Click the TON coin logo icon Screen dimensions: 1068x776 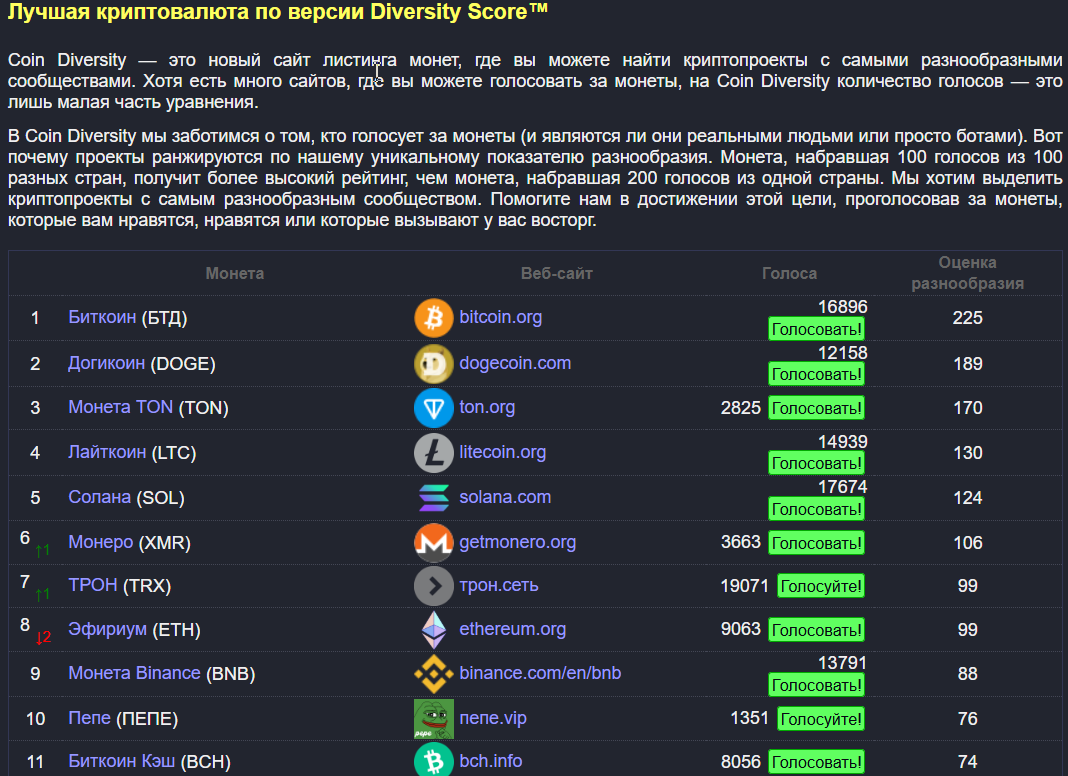pos(434,408)
